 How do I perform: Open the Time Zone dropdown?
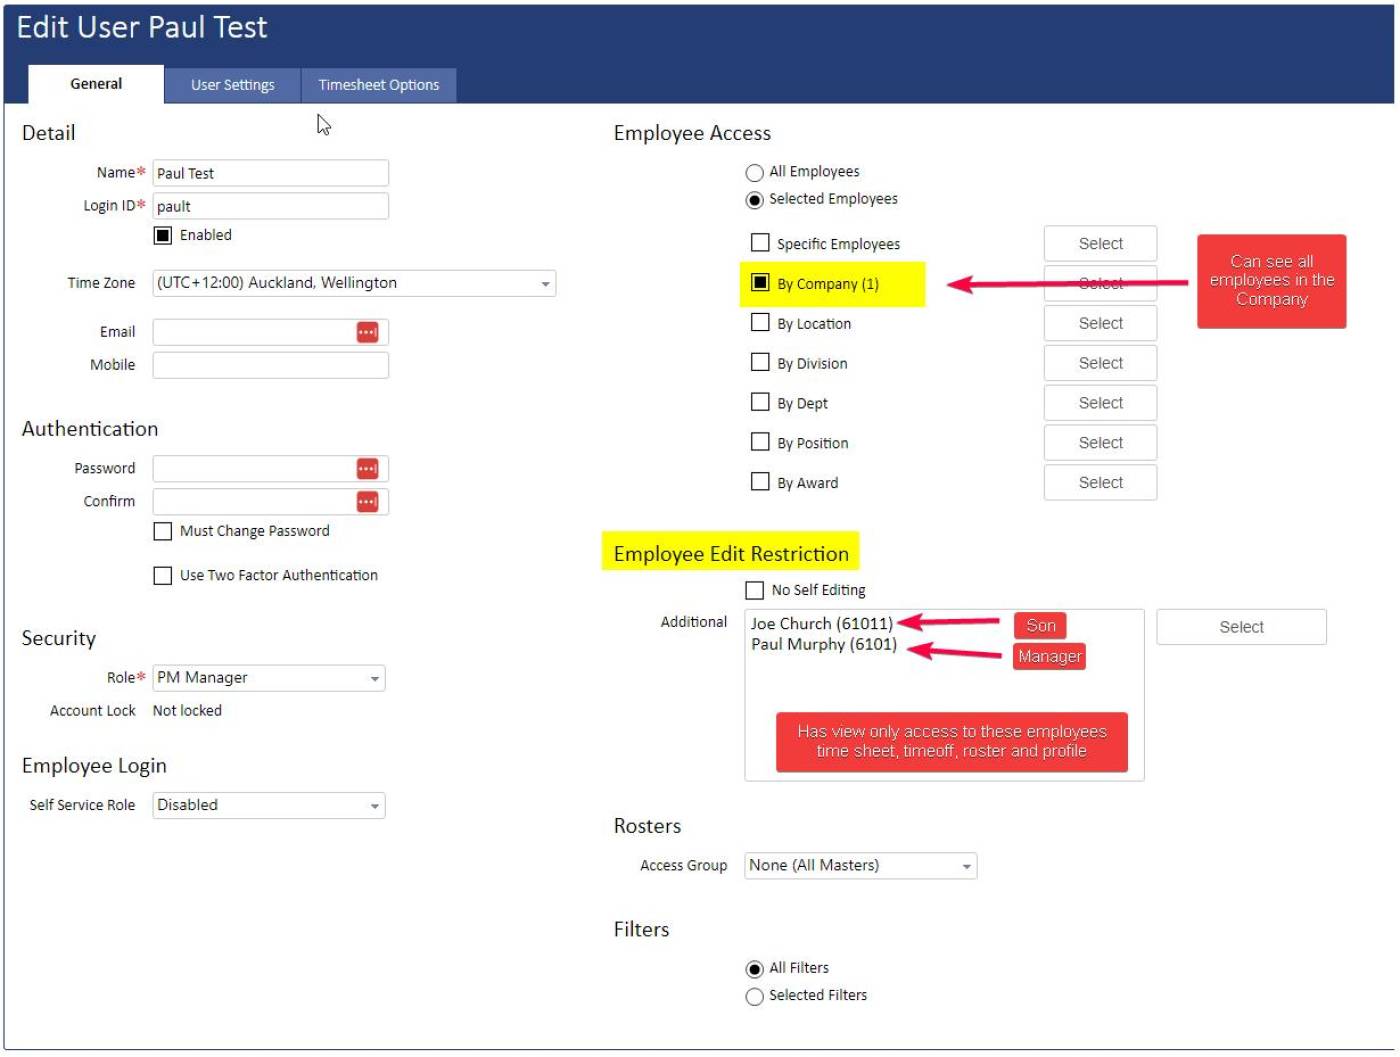545,284
